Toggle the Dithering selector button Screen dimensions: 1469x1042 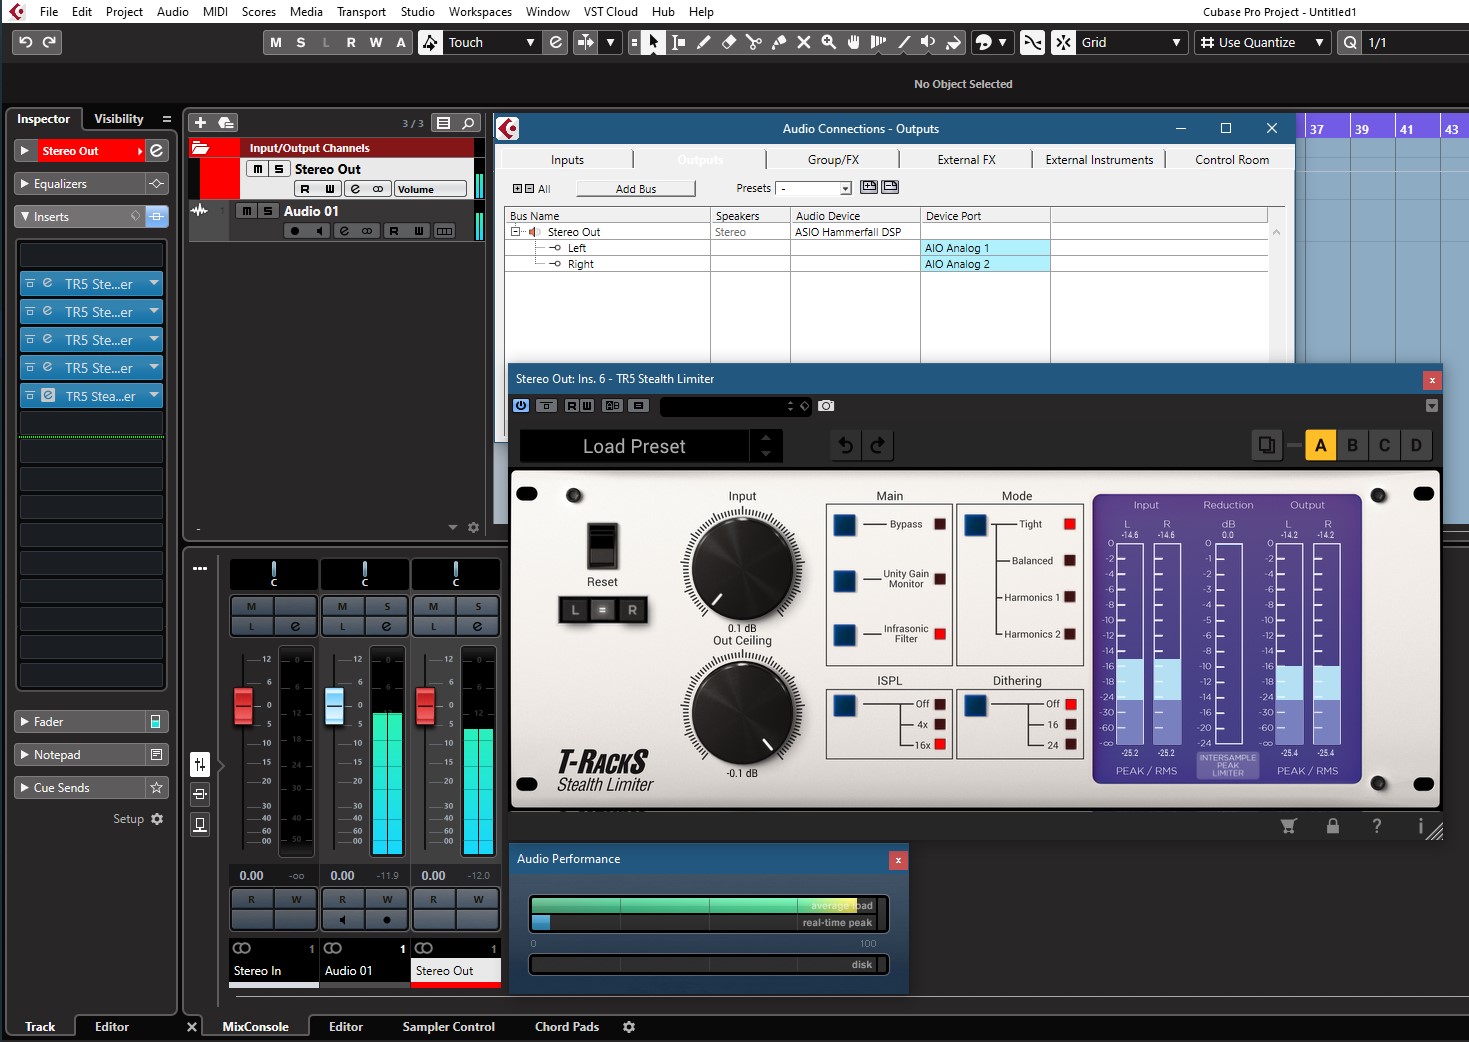976,705
